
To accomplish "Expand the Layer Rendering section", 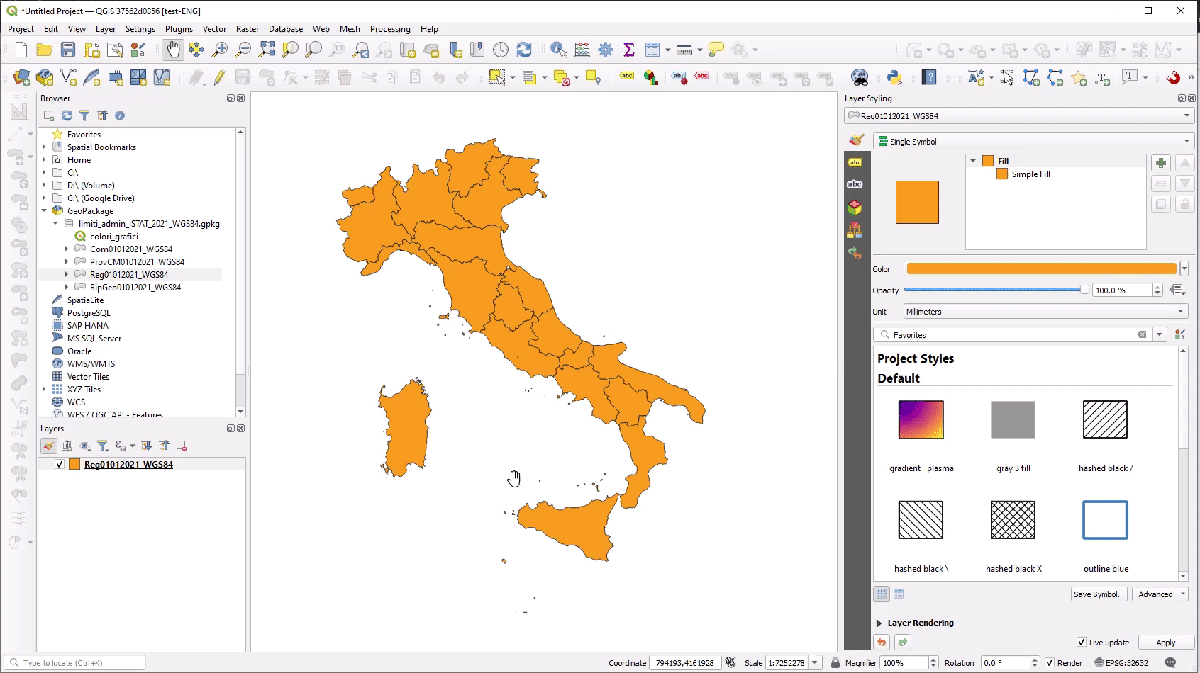I will coord(880,623).
